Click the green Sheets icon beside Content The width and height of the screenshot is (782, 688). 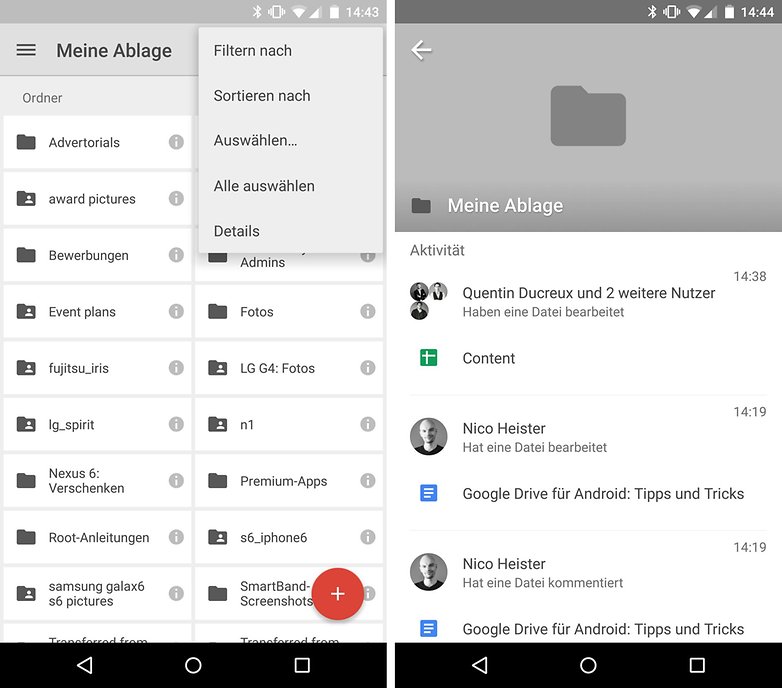428,357
